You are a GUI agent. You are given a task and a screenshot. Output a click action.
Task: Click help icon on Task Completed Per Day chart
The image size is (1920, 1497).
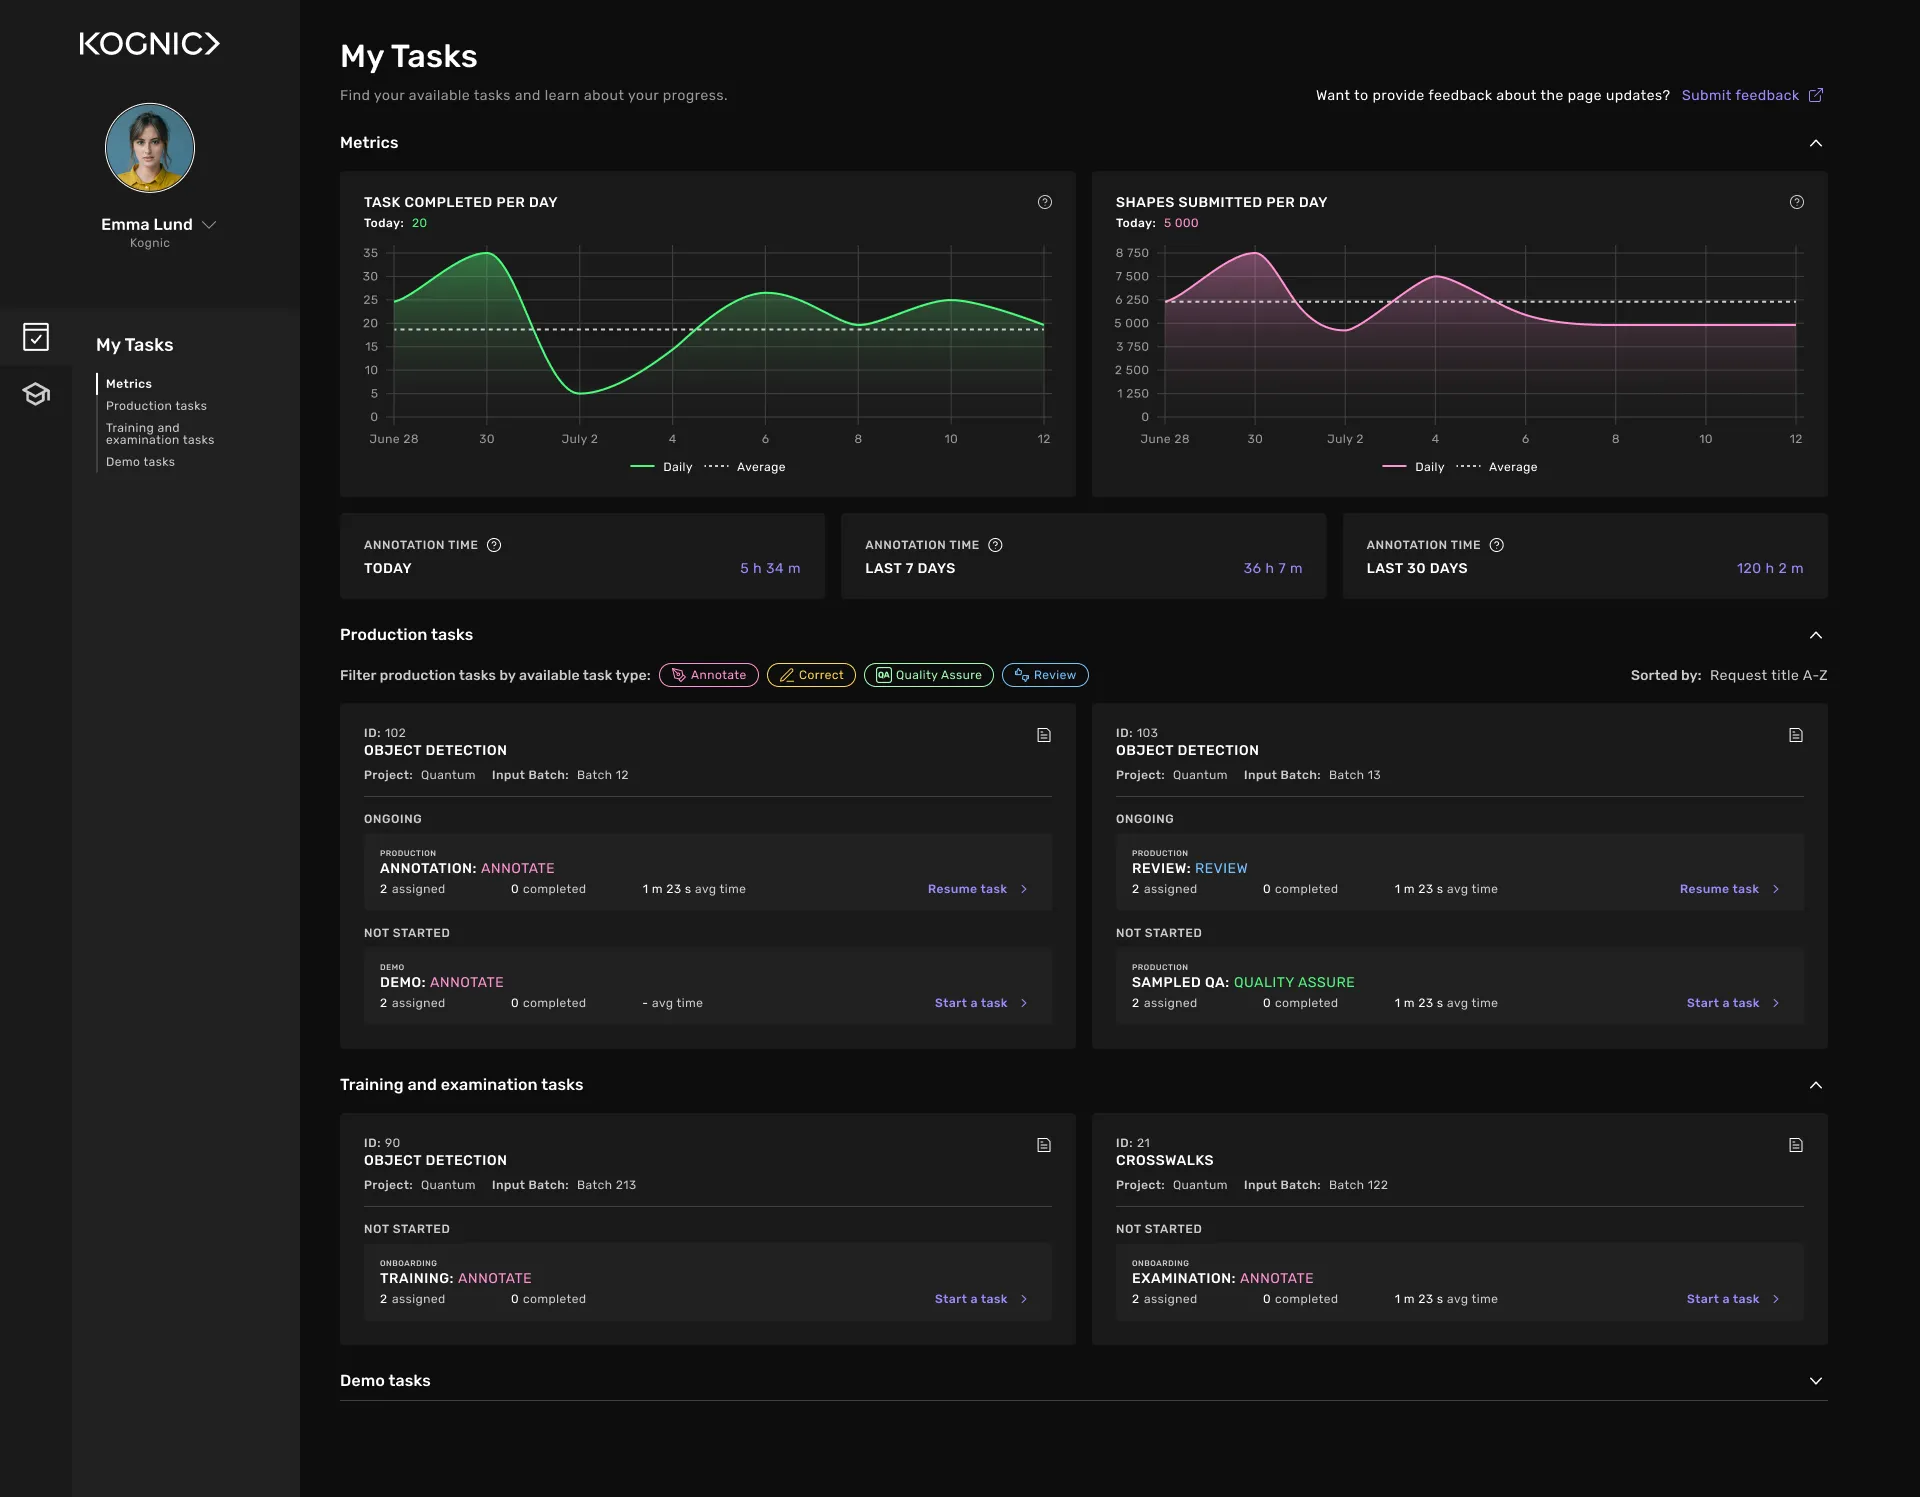pyautogui.click(x=1045, y=202)
